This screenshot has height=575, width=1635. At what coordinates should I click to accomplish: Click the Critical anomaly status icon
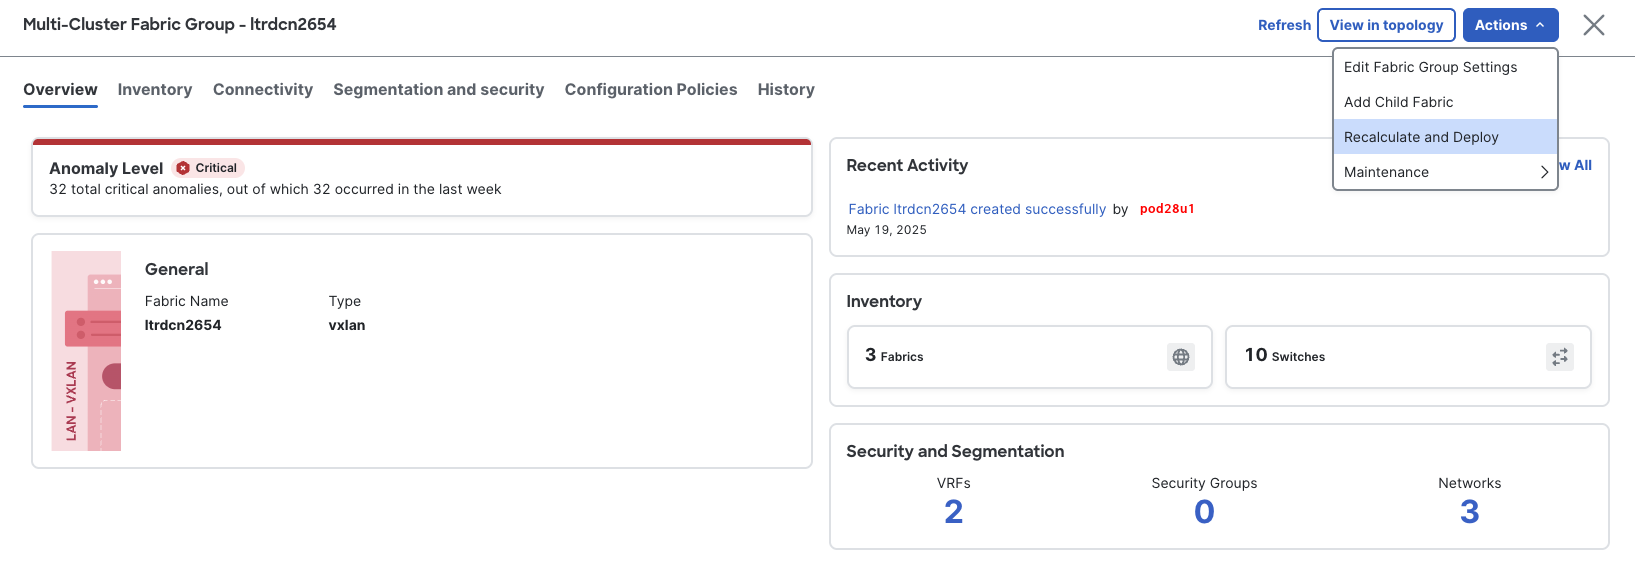[183, 168]
